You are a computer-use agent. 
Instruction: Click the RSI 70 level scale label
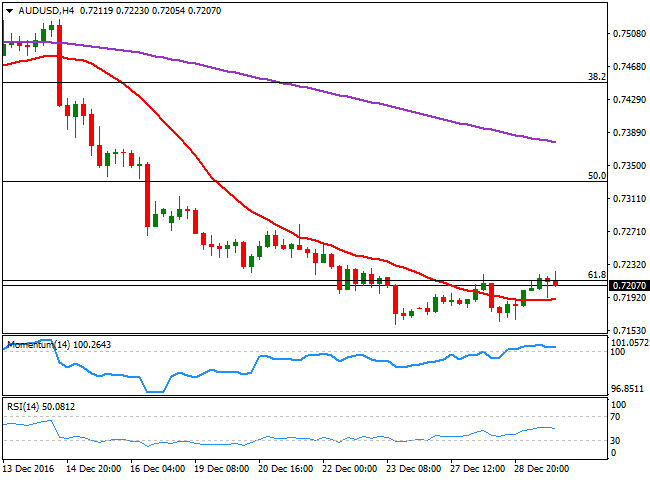(x=615, y=417)
